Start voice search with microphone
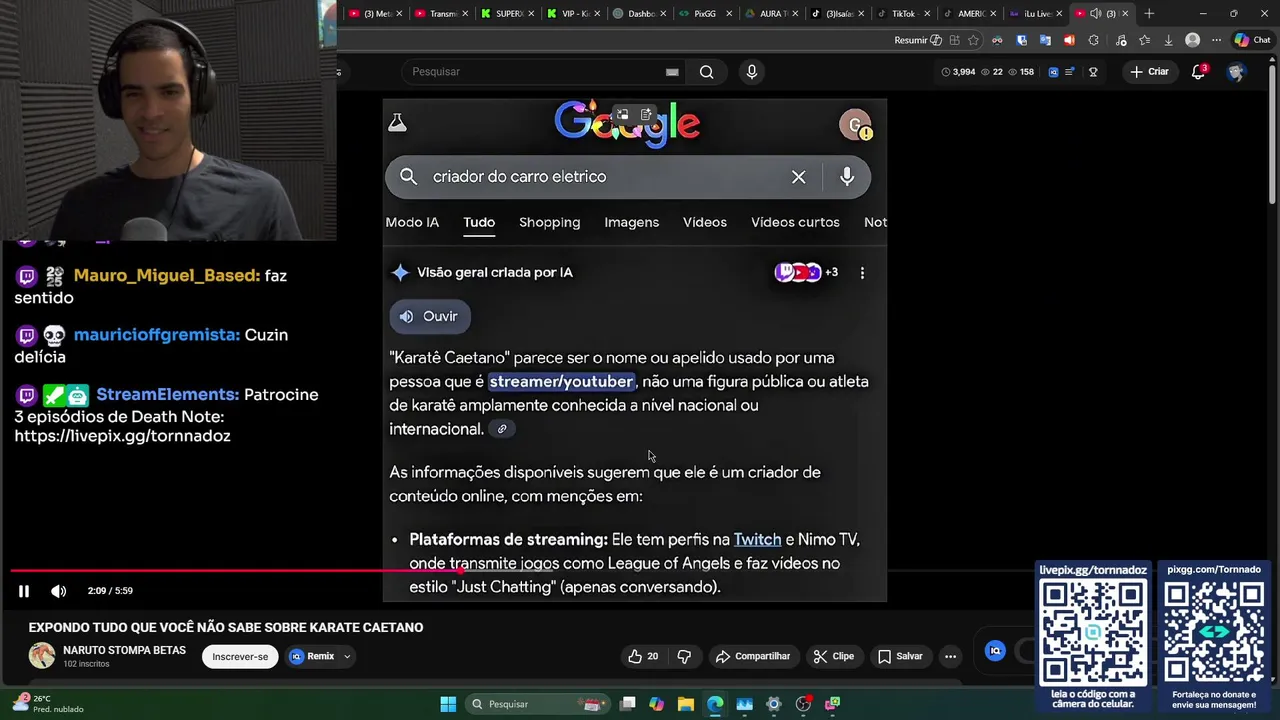This screenshot has height=720, width=1280. (x=752, y=72)
